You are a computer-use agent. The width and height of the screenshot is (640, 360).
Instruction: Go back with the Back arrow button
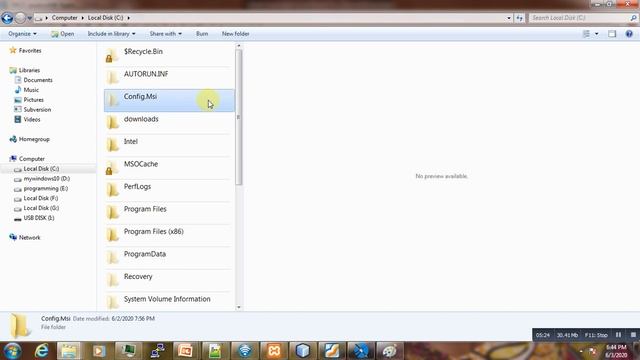pyautogui.click(x=7, y=18)
